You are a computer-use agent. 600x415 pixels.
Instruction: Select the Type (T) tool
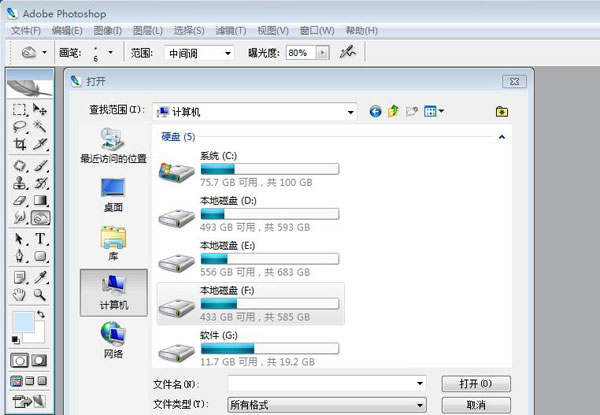coord(41,238)
